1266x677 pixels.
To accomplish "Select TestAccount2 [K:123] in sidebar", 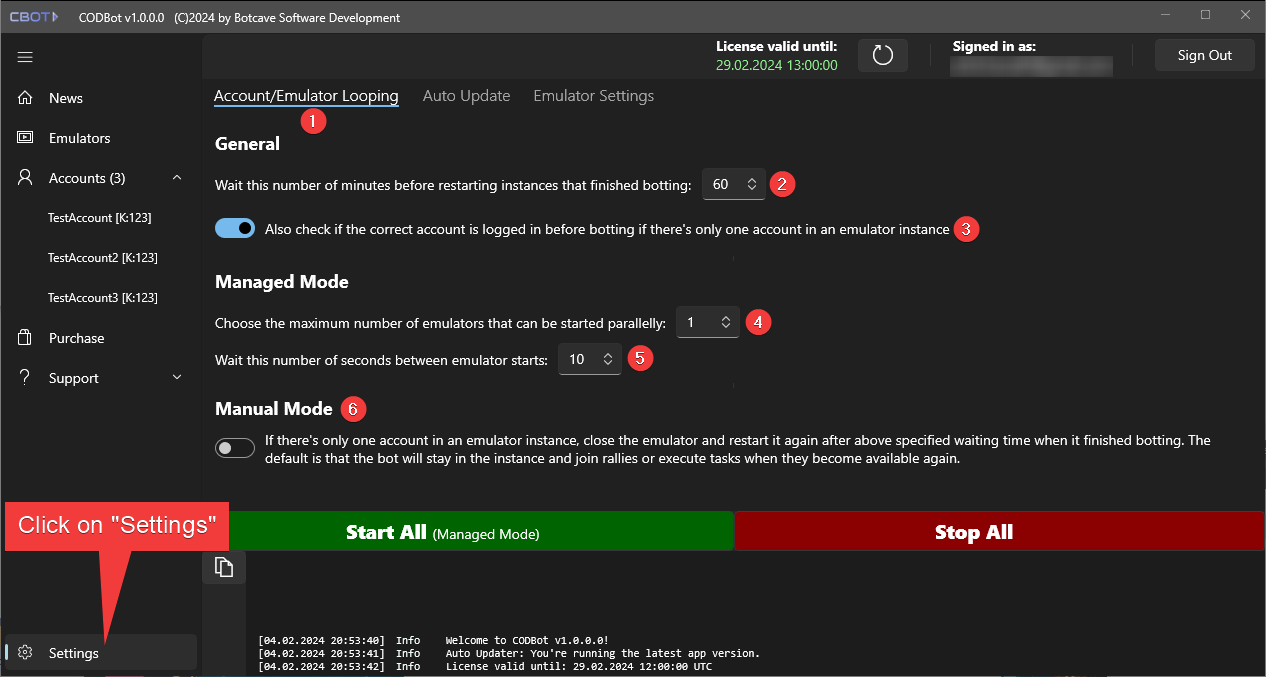I will pos(102,258).
